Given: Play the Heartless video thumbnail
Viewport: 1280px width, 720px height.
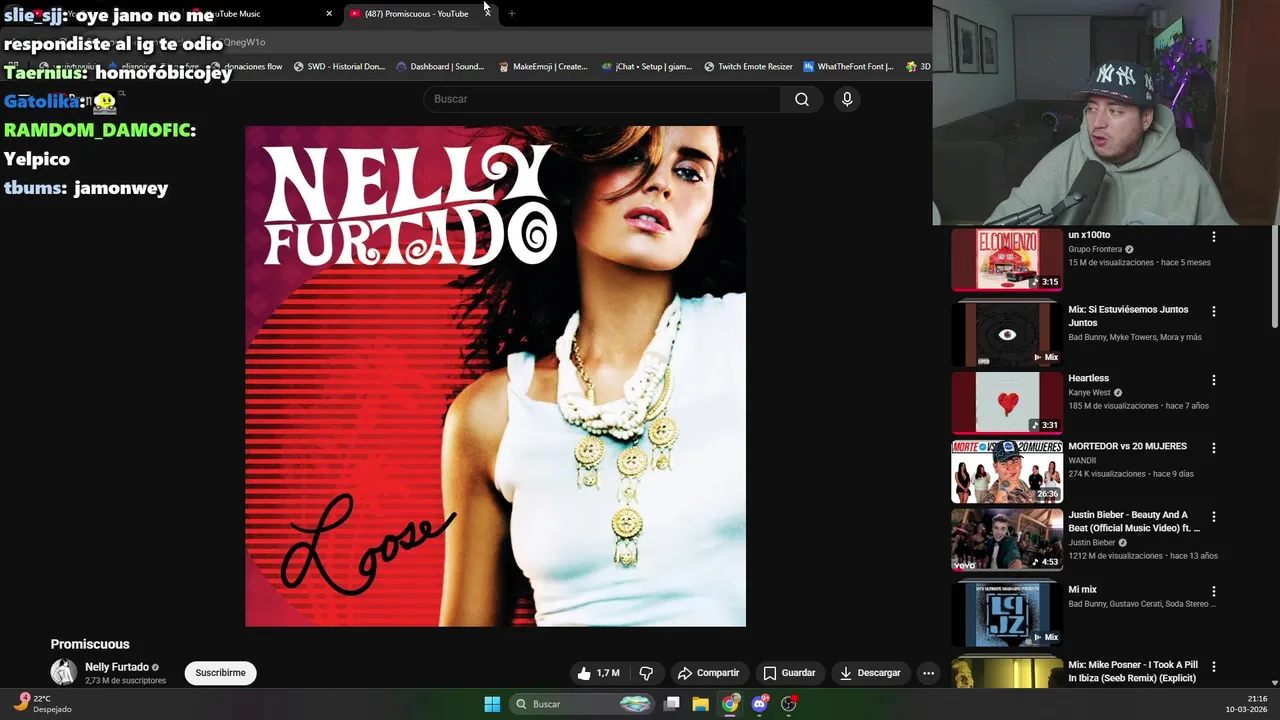Looking at the screenshot, I should tap(1006, 402).
